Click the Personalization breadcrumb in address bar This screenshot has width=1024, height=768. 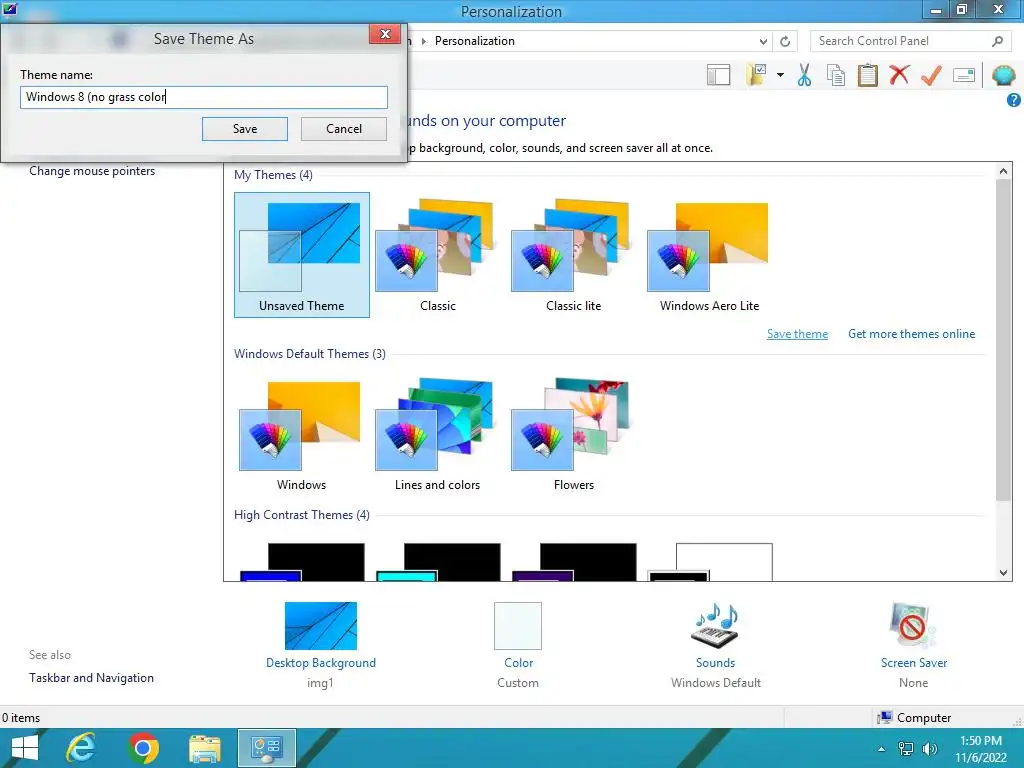[475, 41]
